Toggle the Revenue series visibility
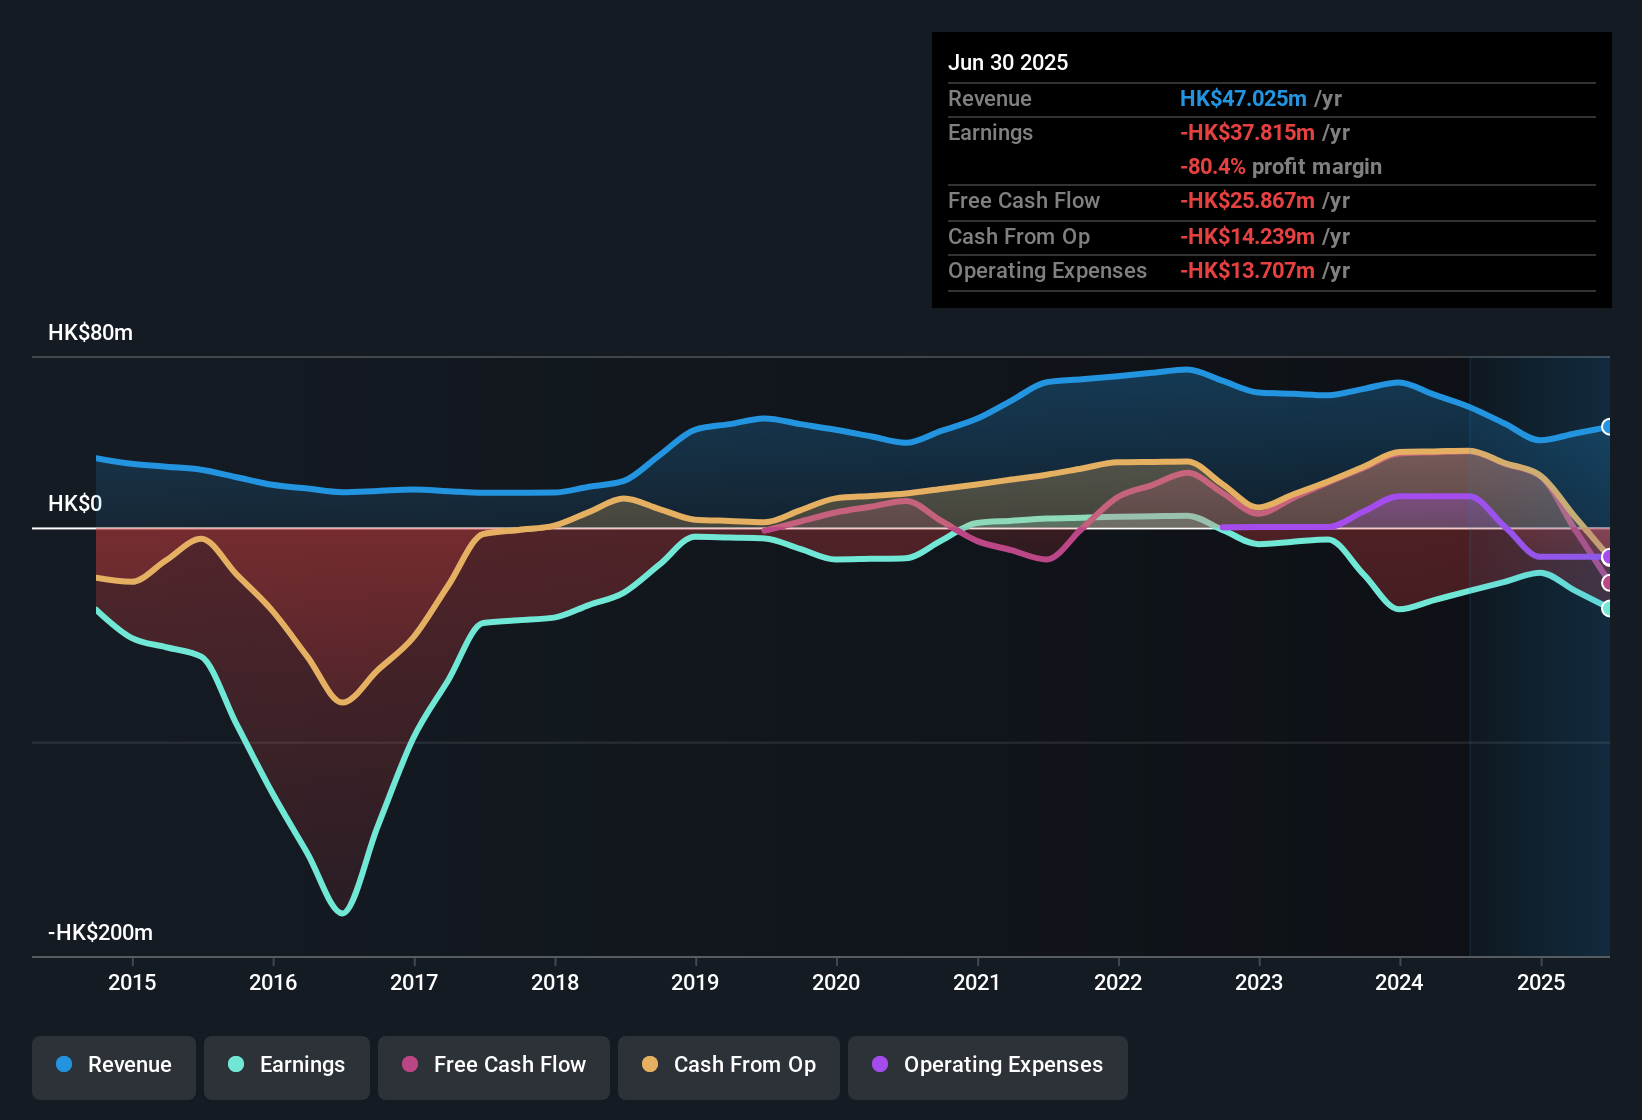This screenshot has height=1120, width=1642. tap(113, 1066)
